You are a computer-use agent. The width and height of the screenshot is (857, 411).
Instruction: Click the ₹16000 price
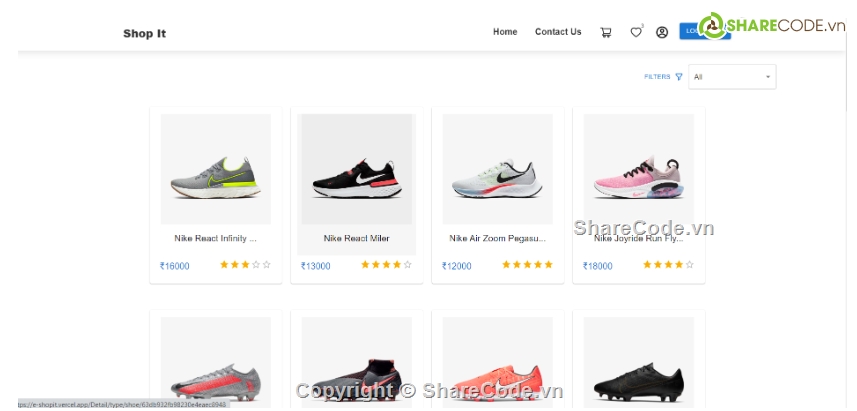(174, 266)
